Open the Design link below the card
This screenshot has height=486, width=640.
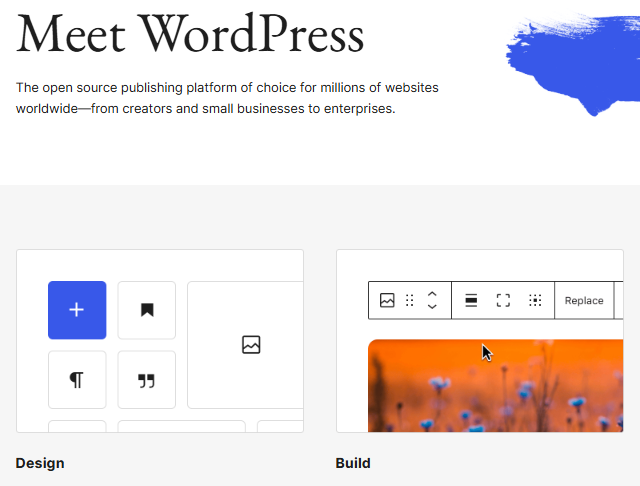[x=40, y=463]
